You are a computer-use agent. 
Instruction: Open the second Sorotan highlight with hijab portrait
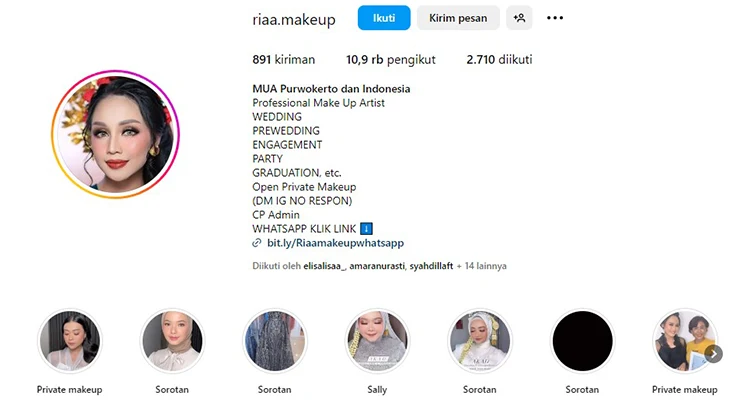coord(172,341)
